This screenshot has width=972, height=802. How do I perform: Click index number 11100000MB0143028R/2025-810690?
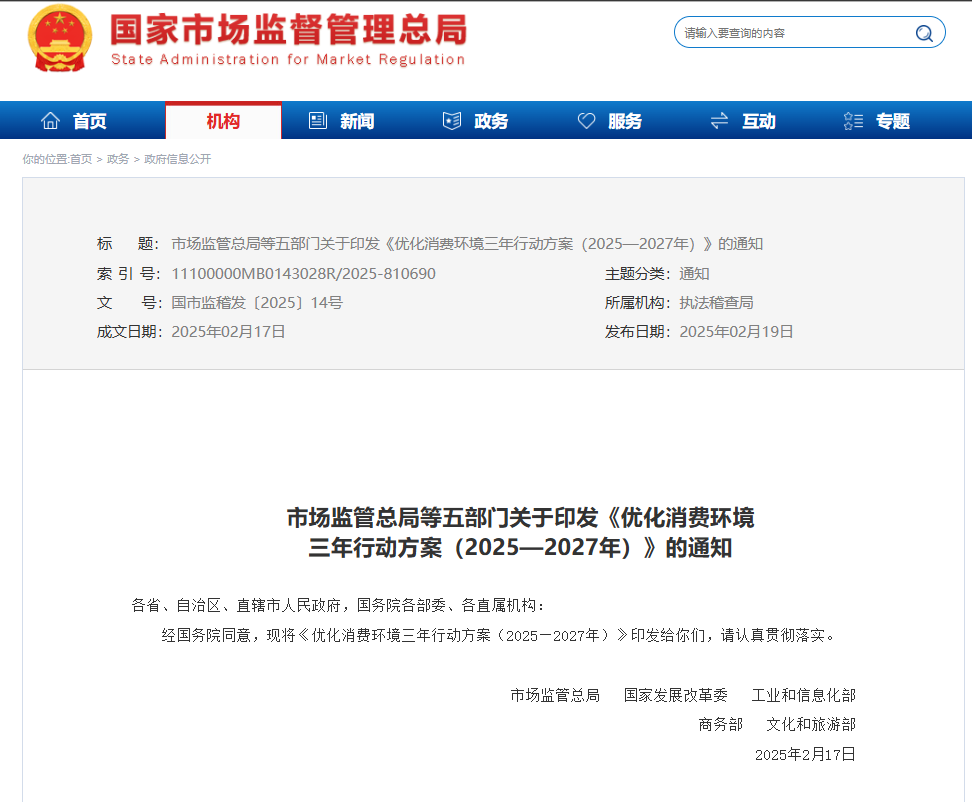303,274
